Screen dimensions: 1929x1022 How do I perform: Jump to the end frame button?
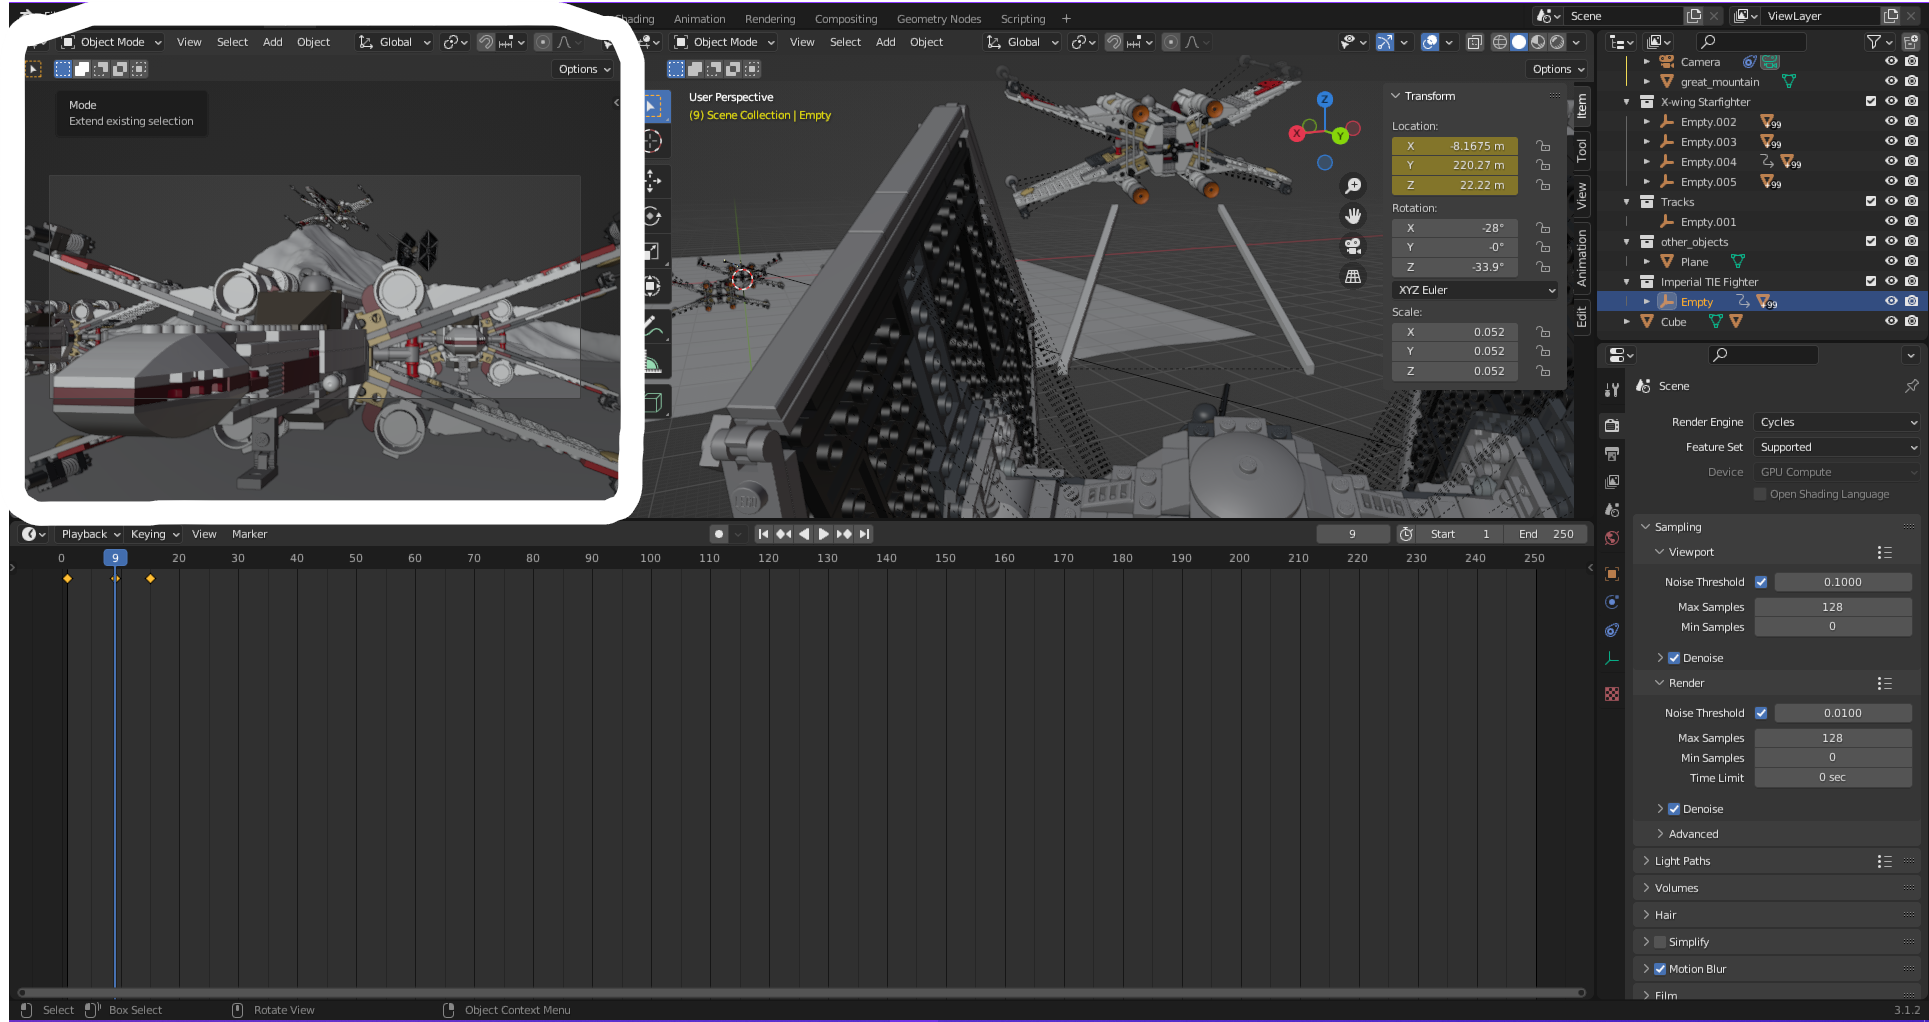click(865, 534)
